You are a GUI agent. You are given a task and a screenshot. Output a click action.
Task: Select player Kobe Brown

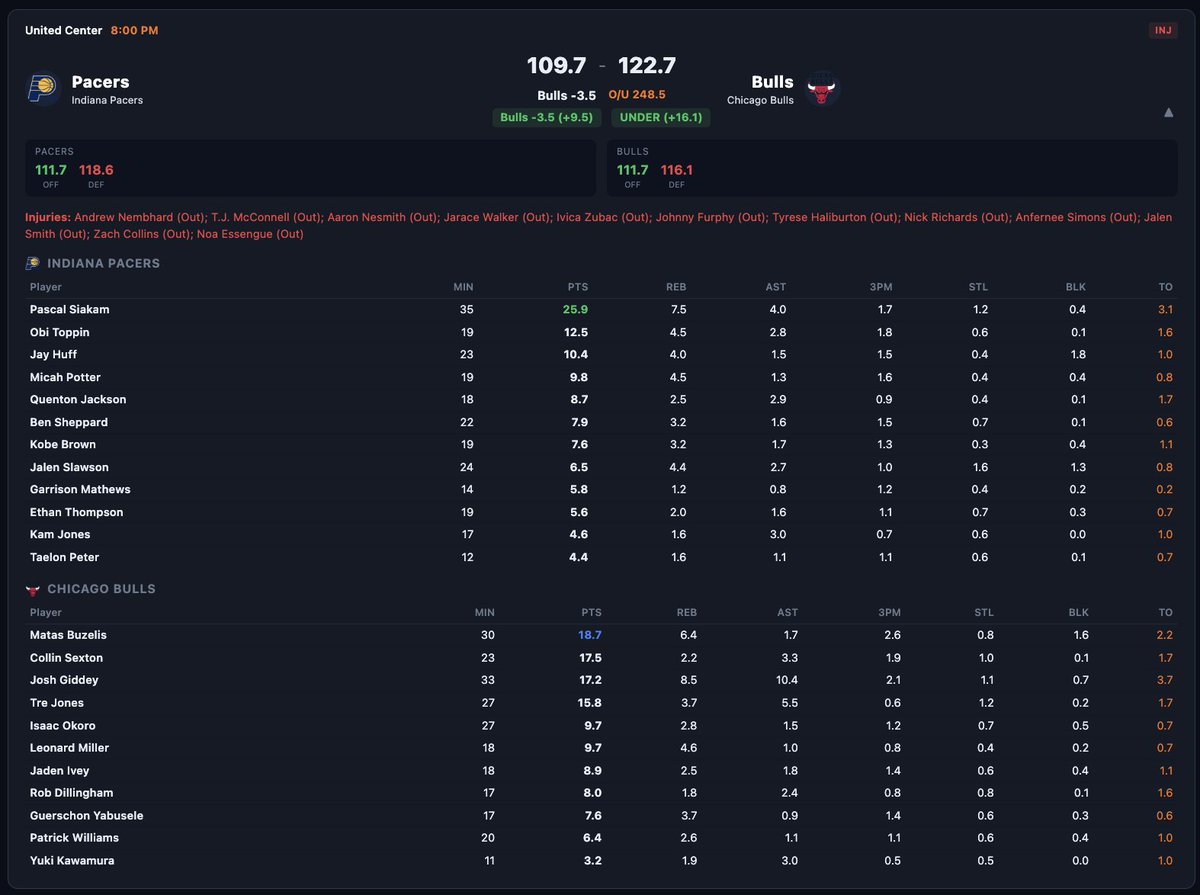coord(62,445)
